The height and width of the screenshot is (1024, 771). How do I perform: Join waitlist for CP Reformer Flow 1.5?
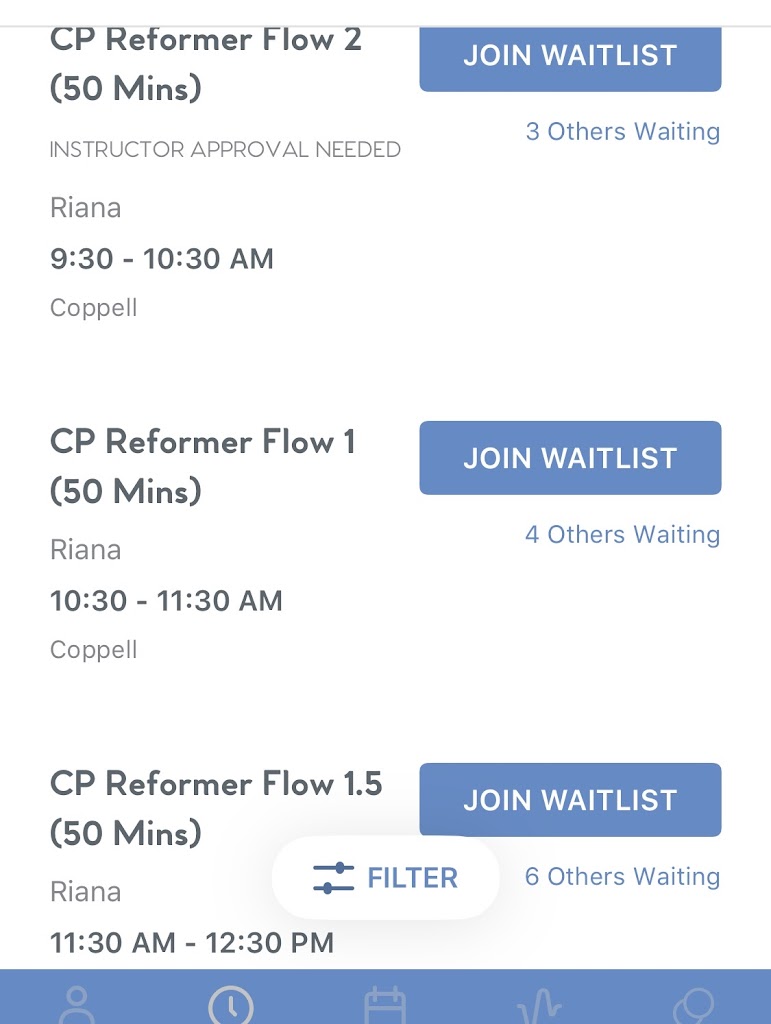(x=570, y=800)
